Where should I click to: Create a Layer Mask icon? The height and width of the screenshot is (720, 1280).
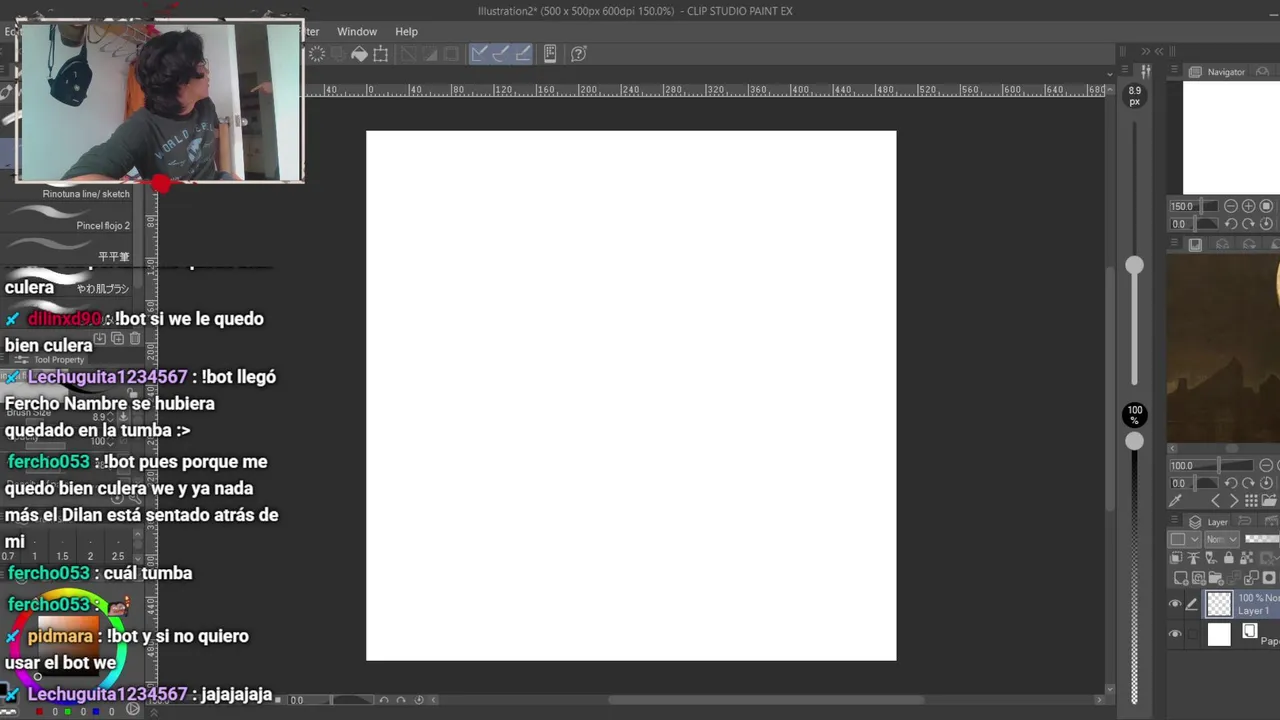(1269, 578)
